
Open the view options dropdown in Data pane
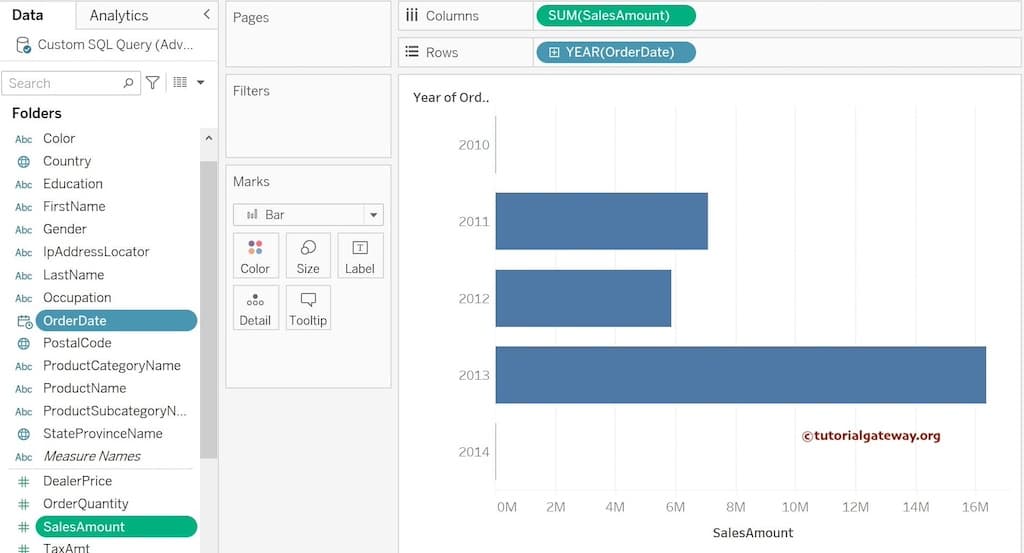188,83
